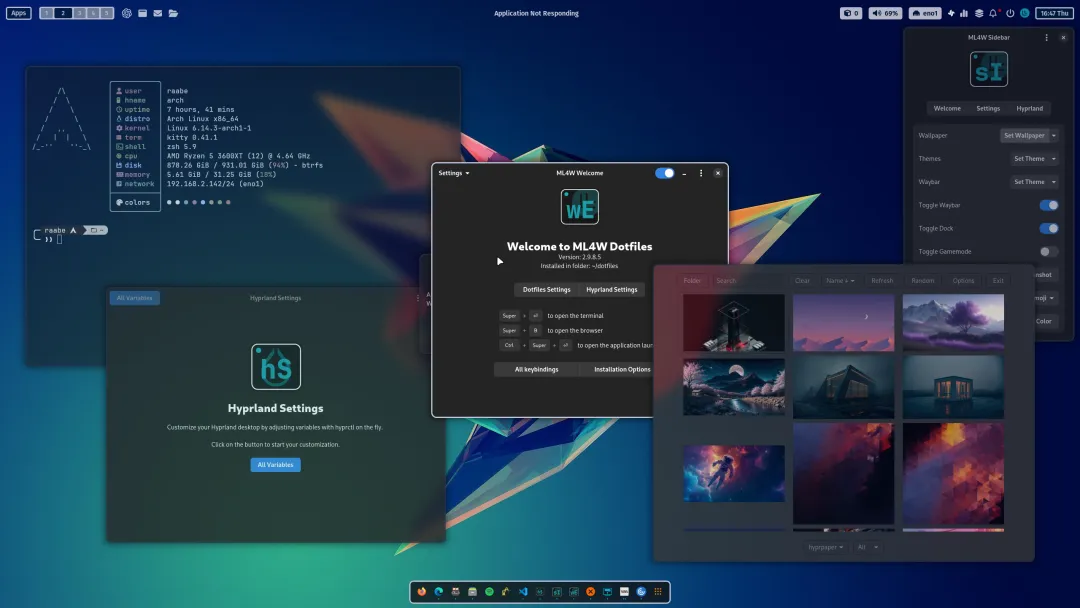Expand the hyprpaper dropdown in the wallpaper picker
The height and width of the screenshot is (608, 1080).
(x=825, y=547)
